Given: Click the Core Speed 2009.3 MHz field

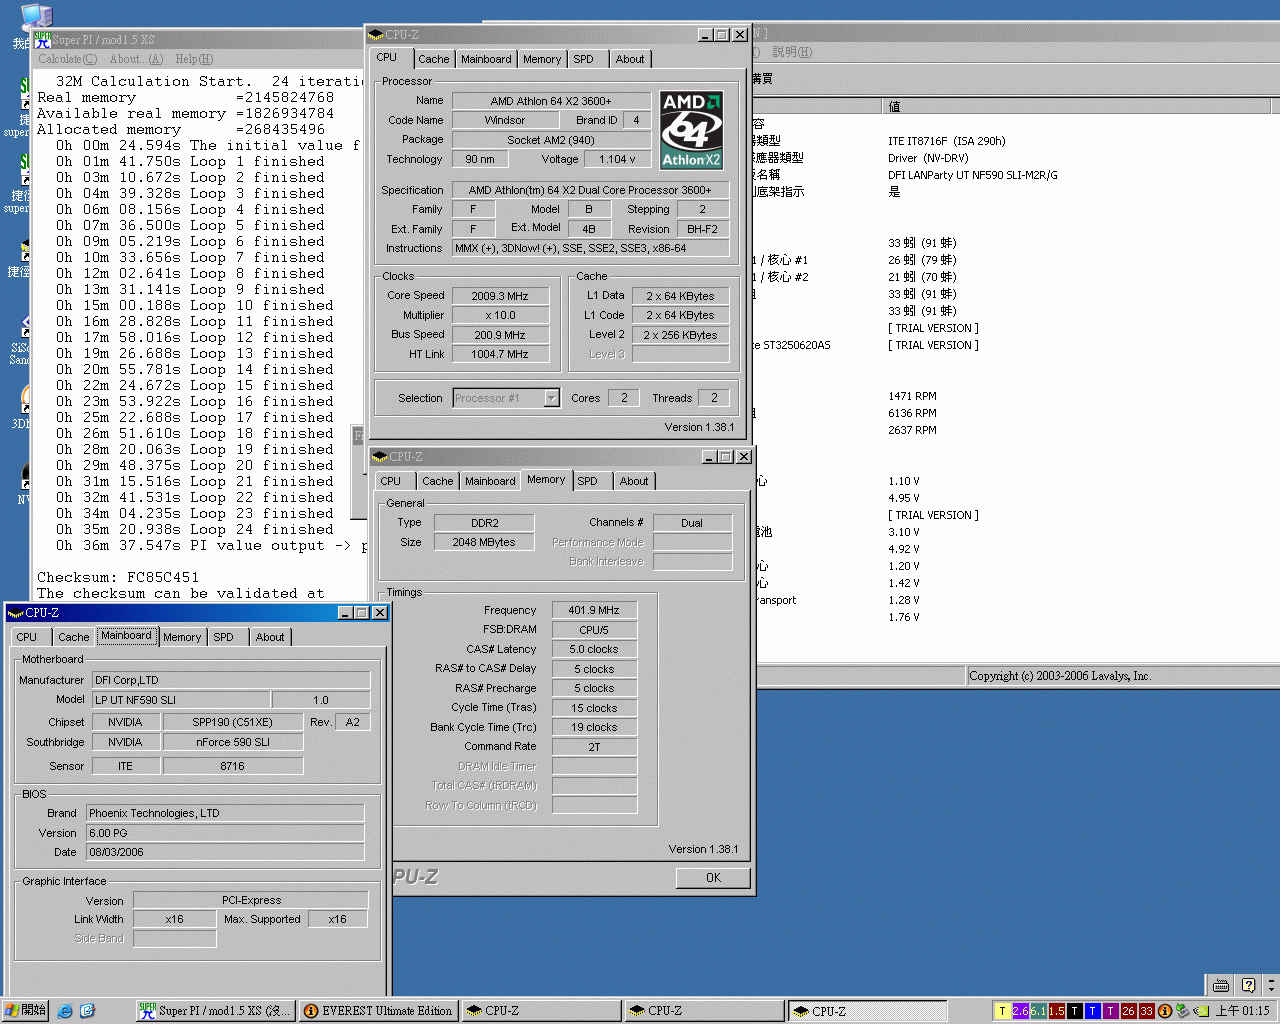Looking at the screenshot, I should [x=500, y=296].
